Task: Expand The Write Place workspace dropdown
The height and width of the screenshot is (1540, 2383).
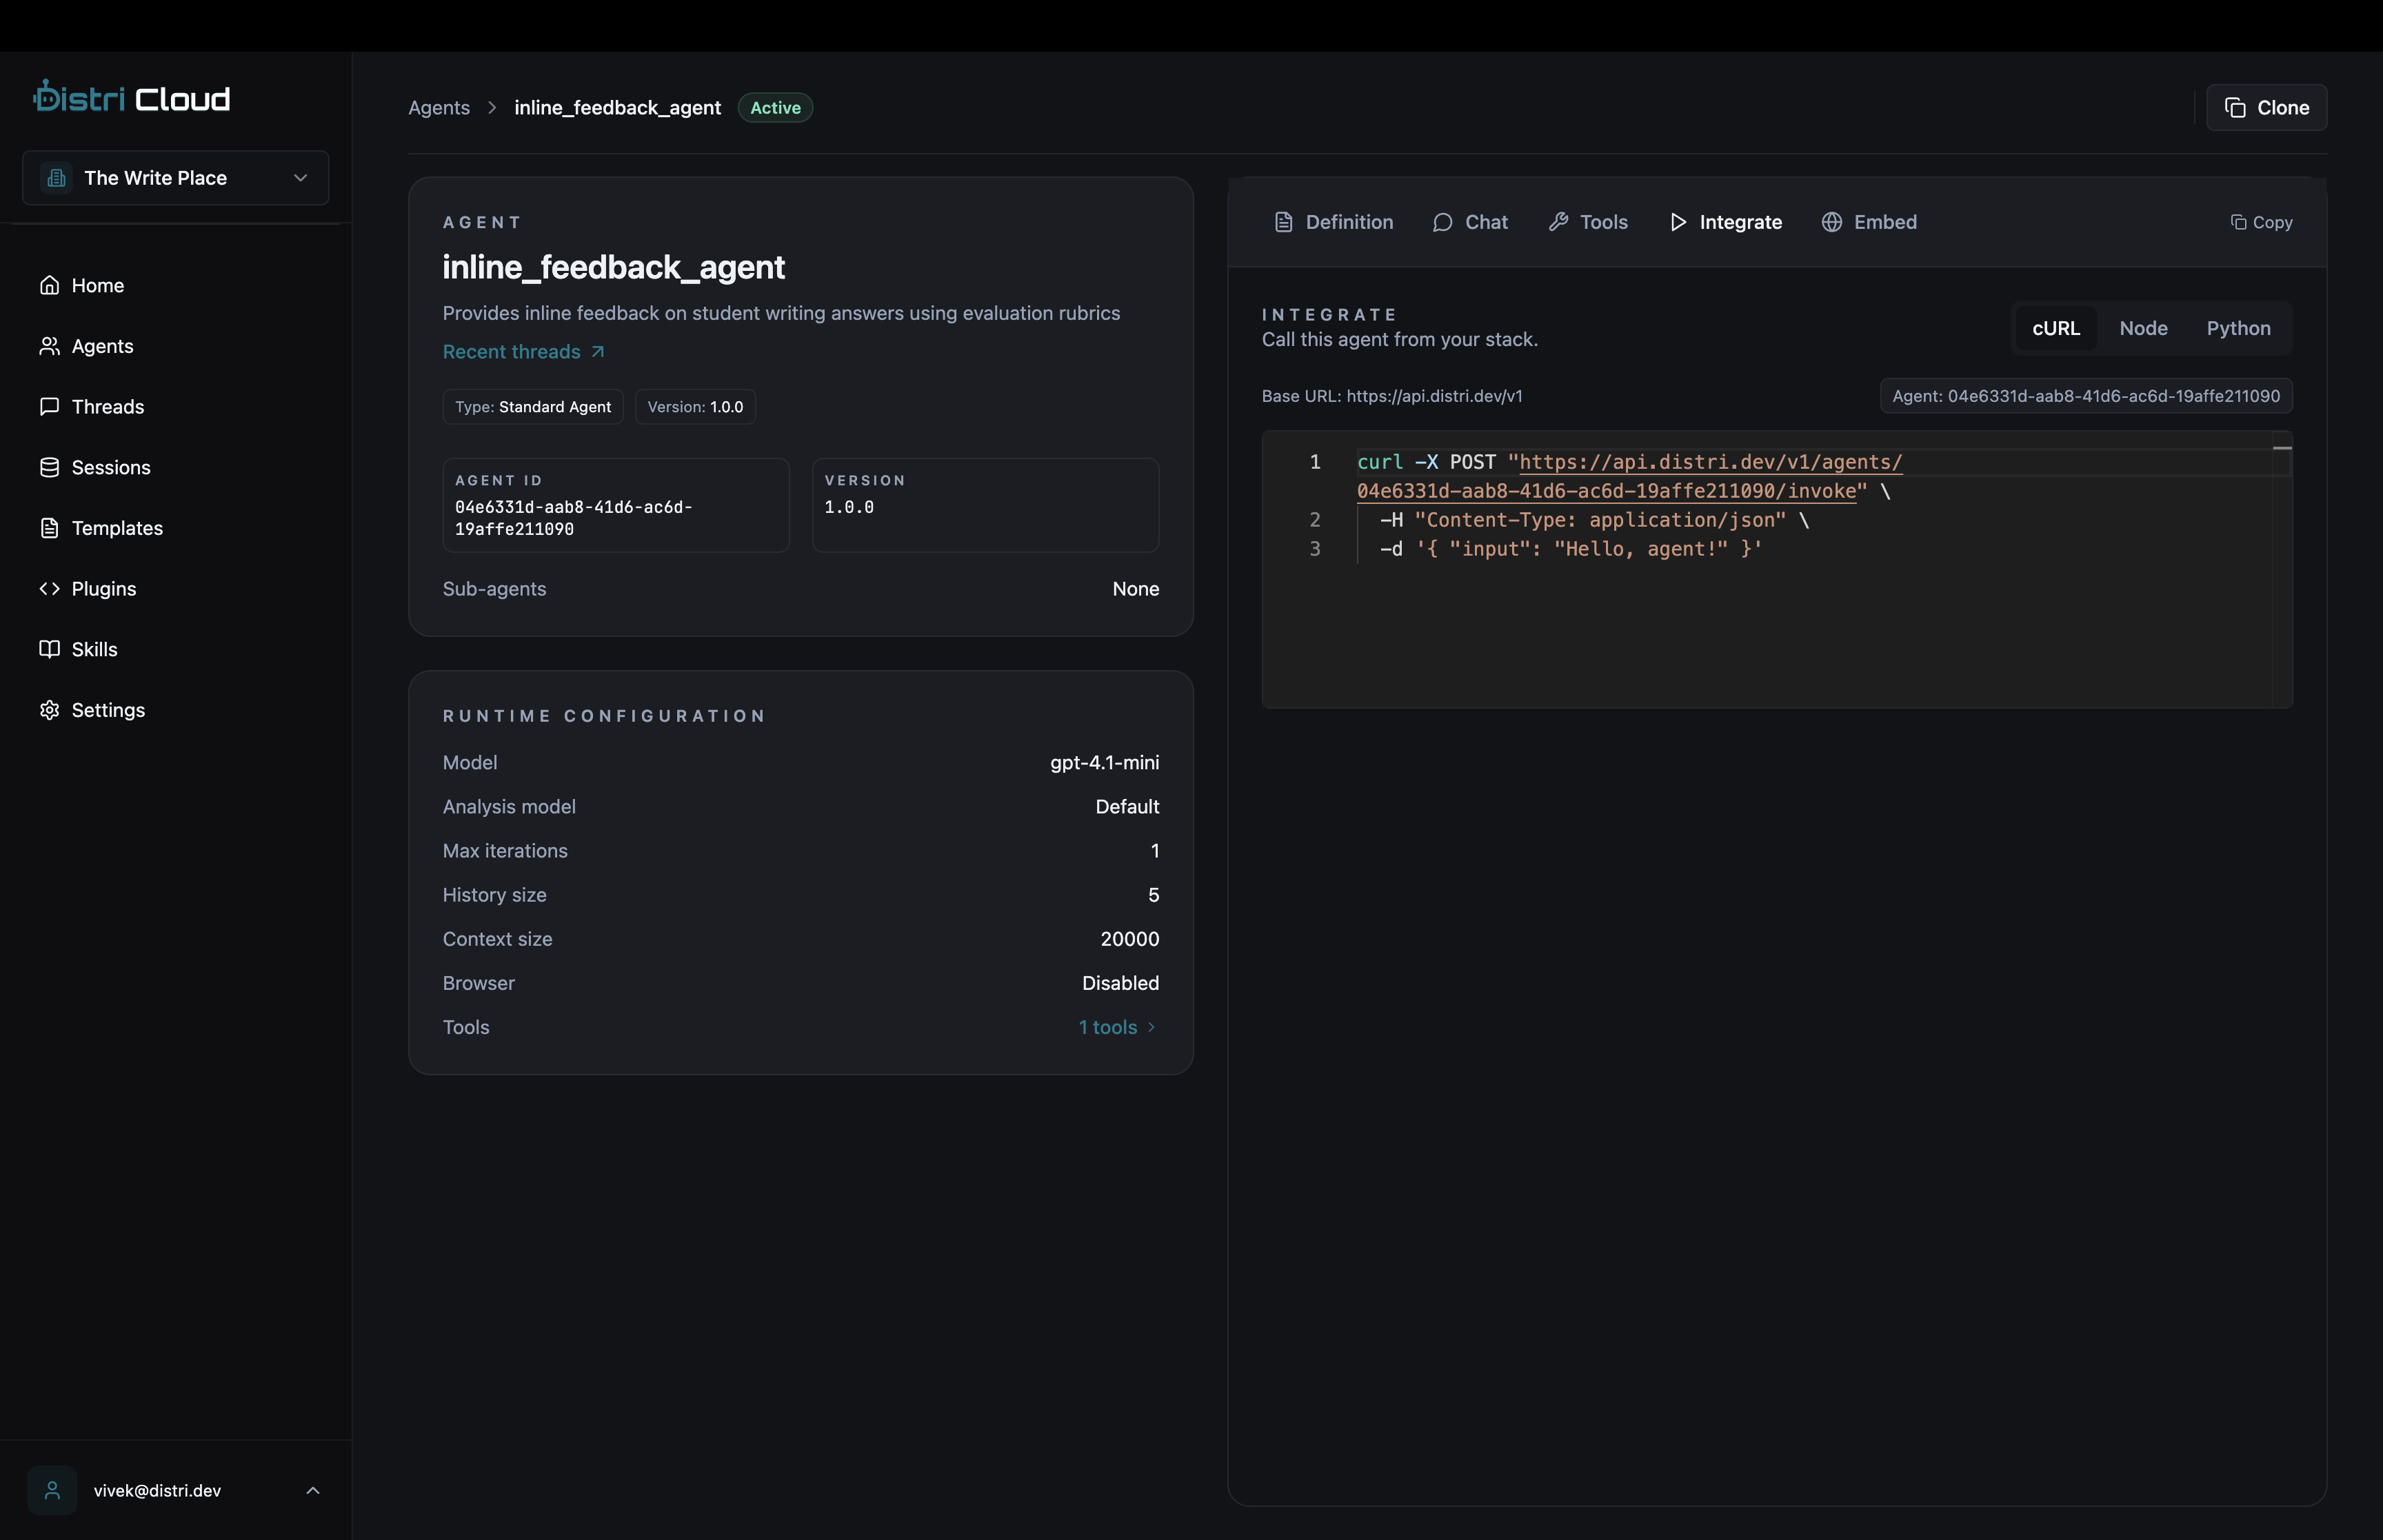Action: 175,178
